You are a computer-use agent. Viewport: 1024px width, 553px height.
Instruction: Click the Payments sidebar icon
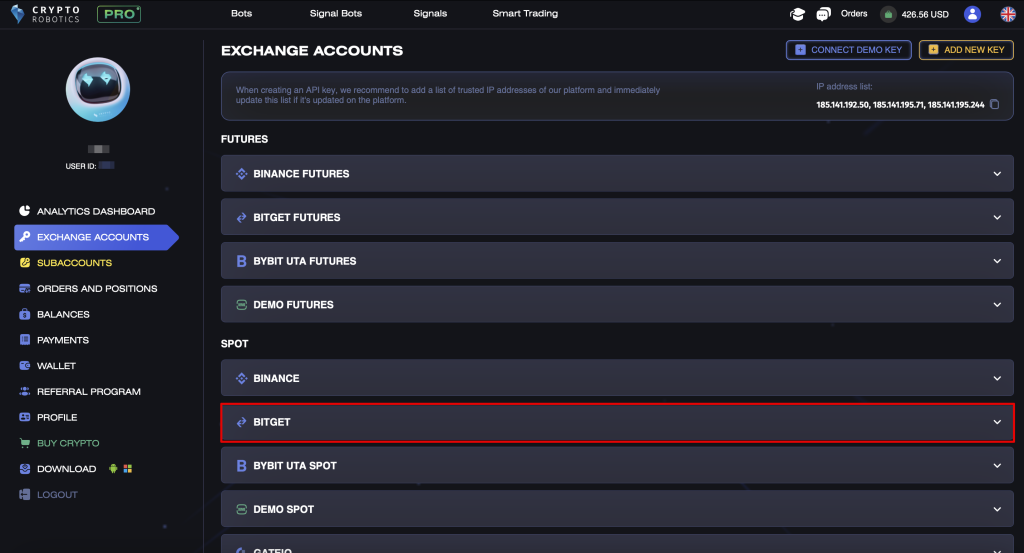(x=25, y=340)
